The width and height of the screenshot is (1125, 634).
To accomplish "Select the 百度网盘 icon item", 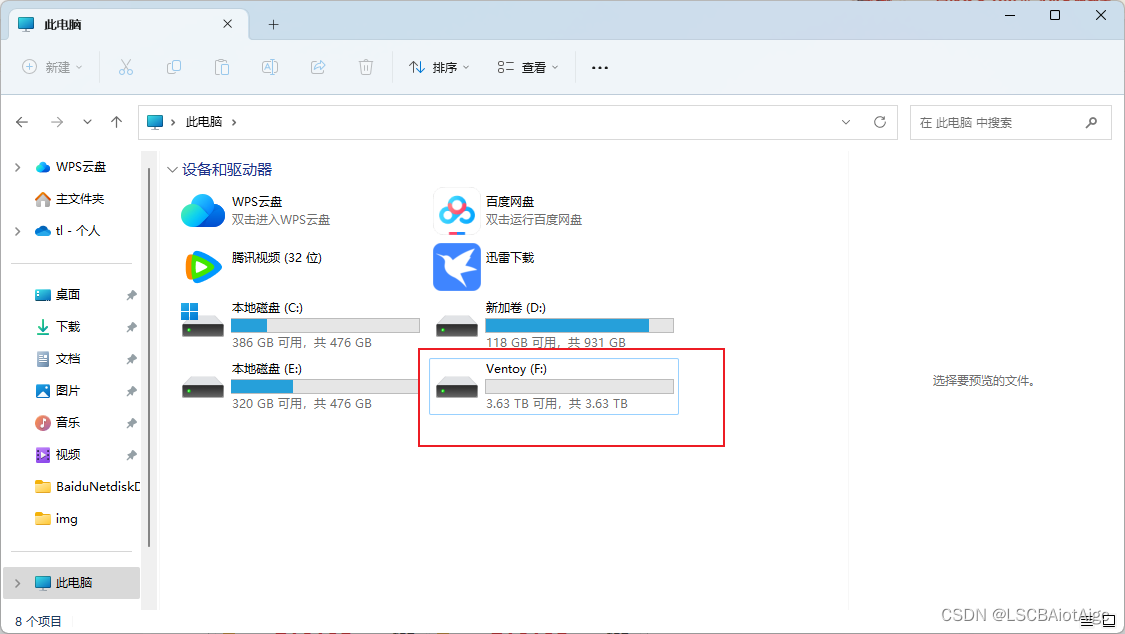I will pyautogui.click(x=457, y=211).
